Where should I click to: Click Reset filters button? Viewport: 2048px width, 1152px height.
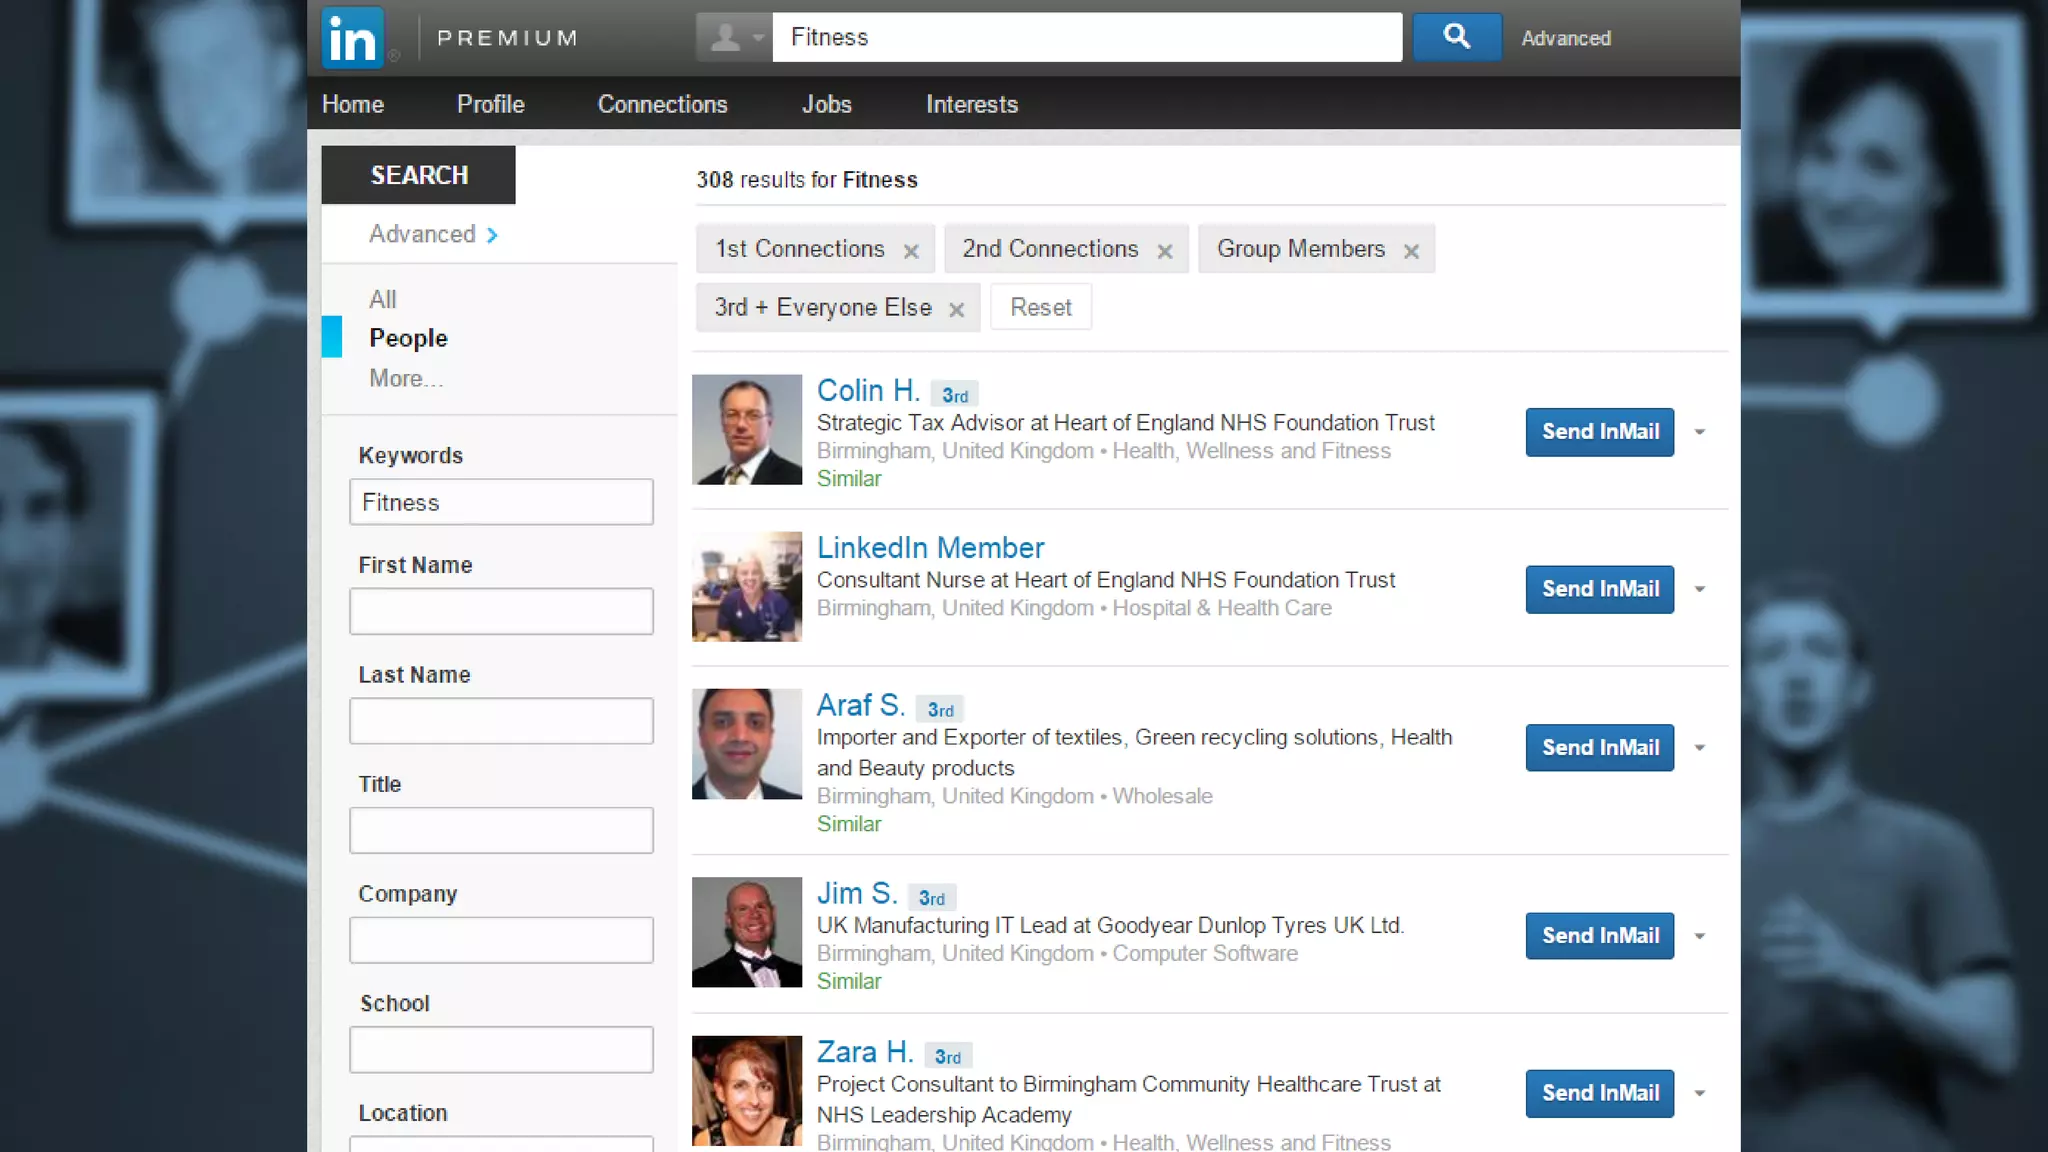click(1040, 307)
